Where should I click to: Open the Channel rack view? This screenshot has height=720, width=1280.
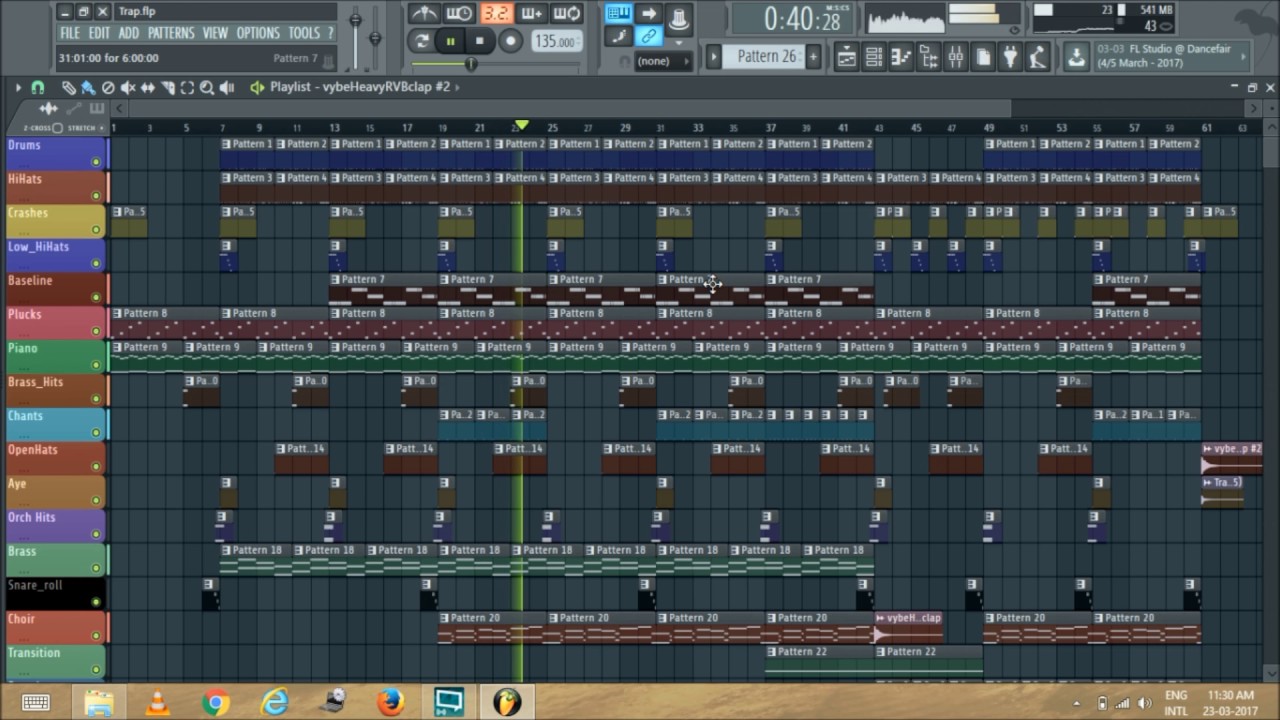873,56
